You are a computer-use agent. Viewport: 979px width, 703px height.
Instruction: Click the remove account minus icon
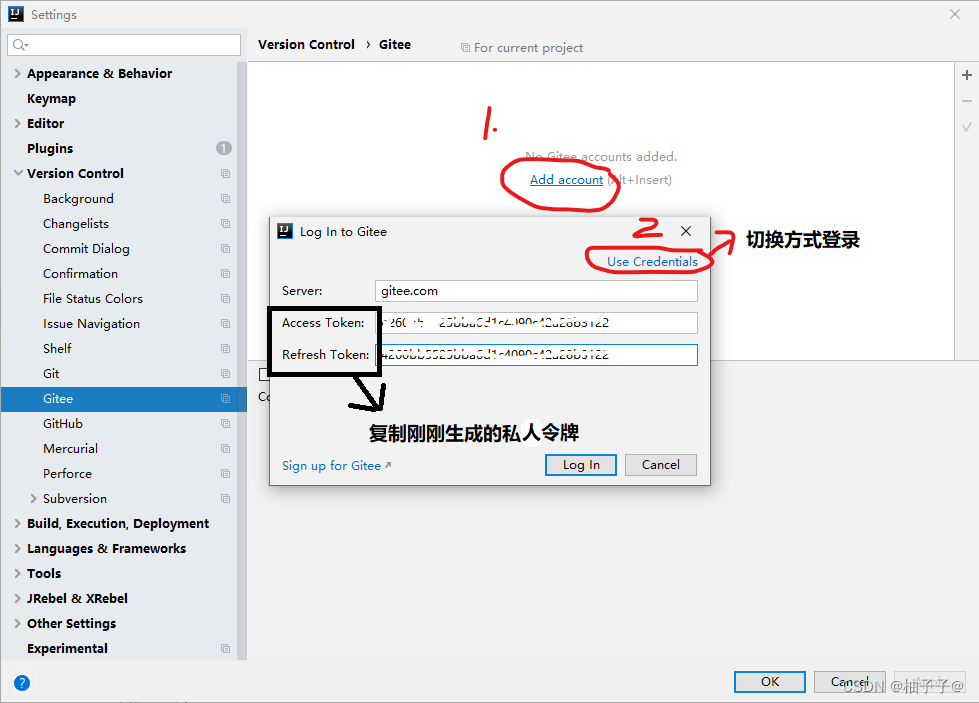[967, 101]
